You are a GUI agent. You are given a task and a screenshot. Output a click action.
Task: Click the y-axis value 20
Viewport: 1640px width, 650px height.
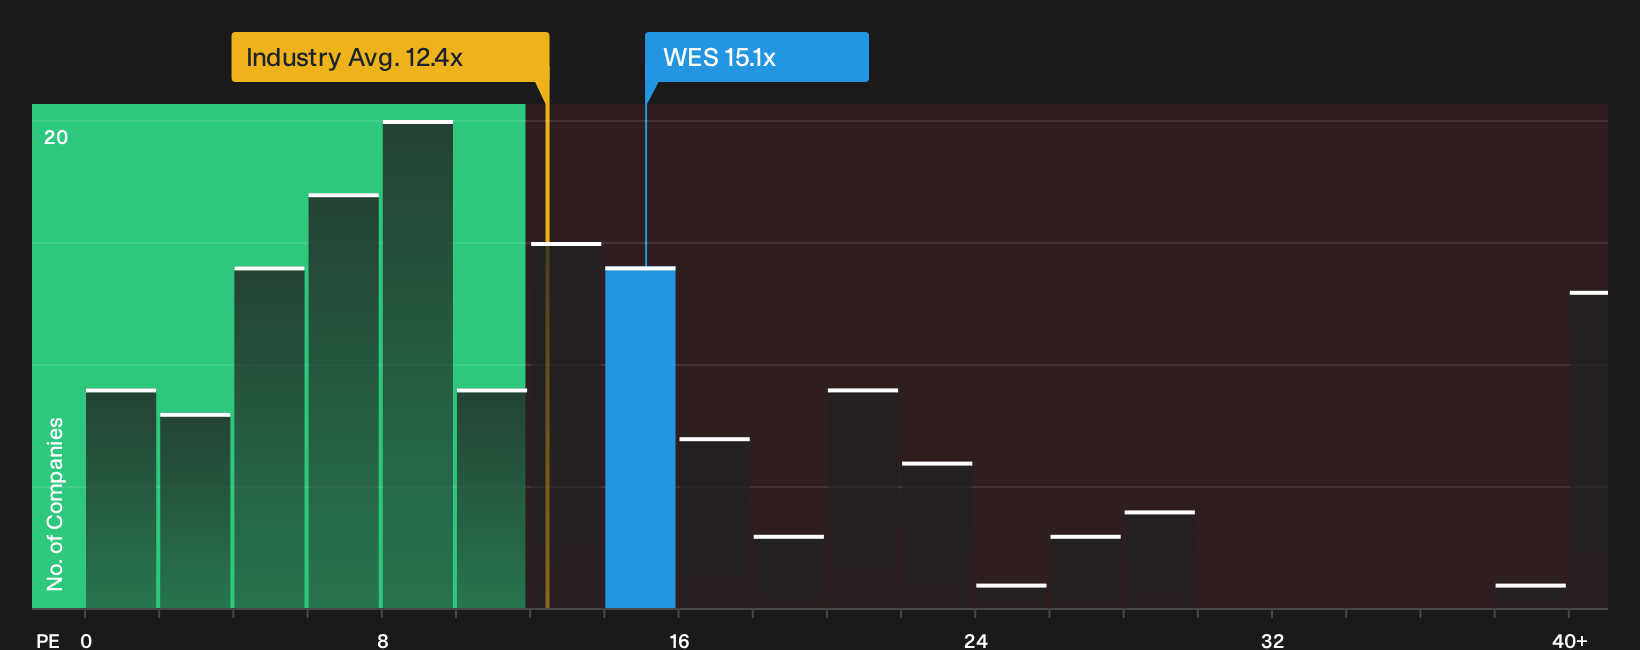tap(56, 137)
